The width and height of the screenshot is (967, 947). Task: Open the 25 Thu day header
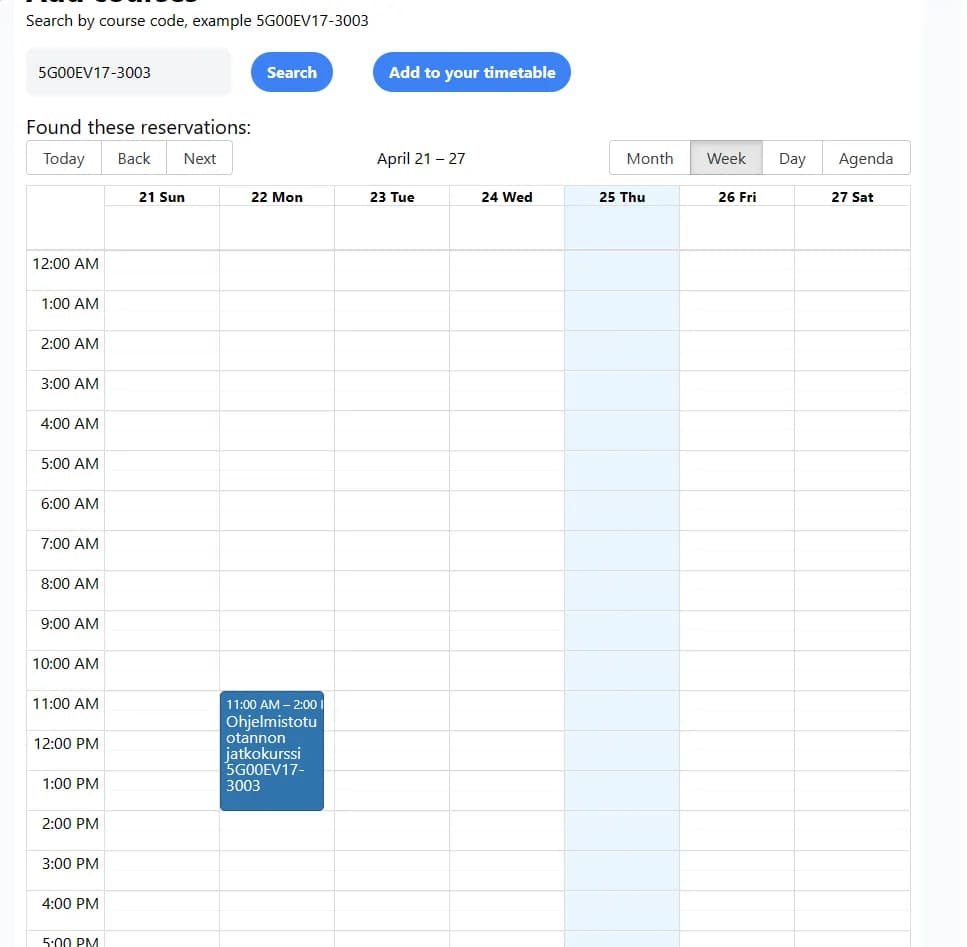622,197
